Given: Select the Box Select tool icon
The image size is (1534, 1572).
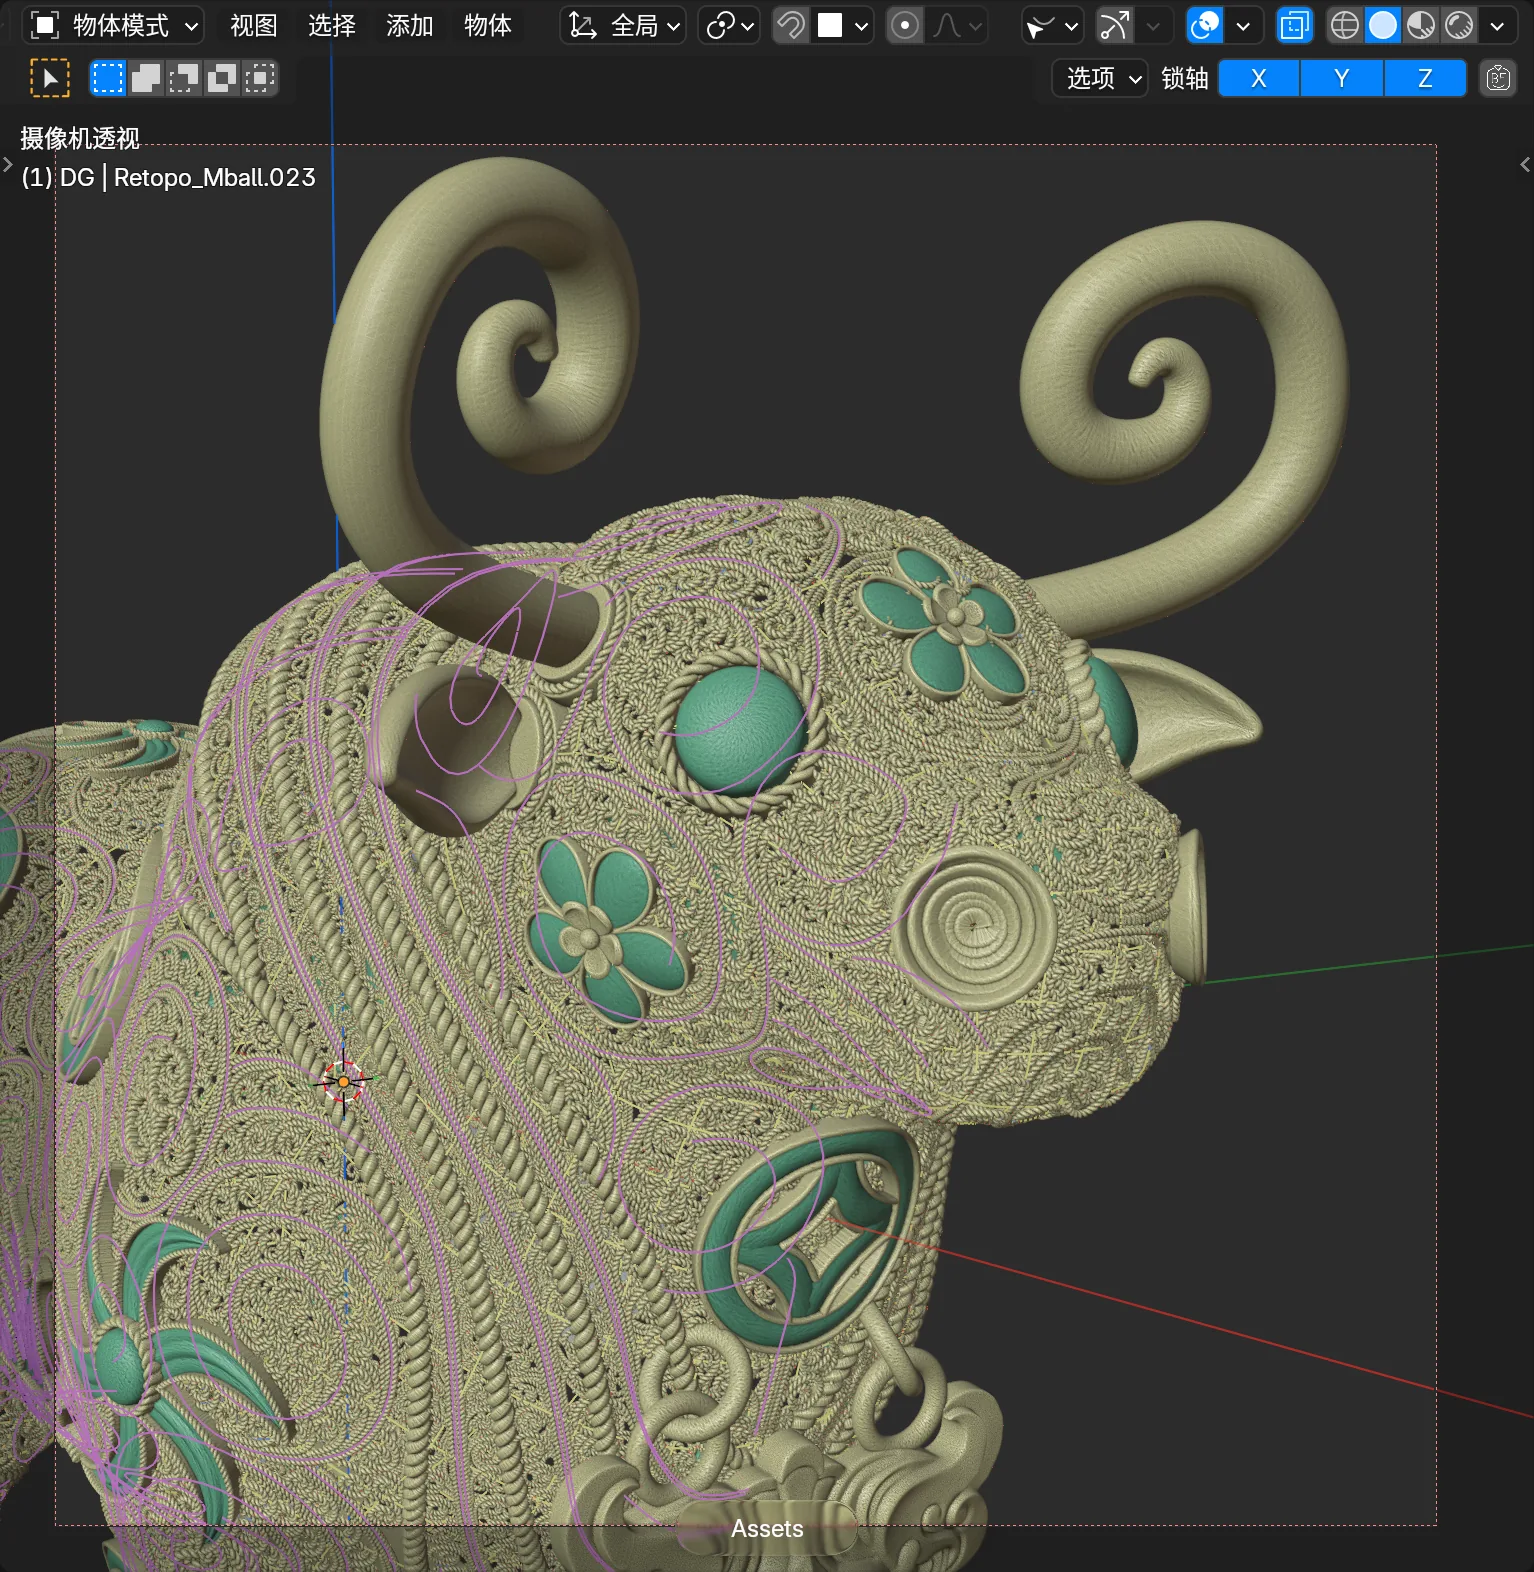Looking at the screenshot, I should (50, 78).
